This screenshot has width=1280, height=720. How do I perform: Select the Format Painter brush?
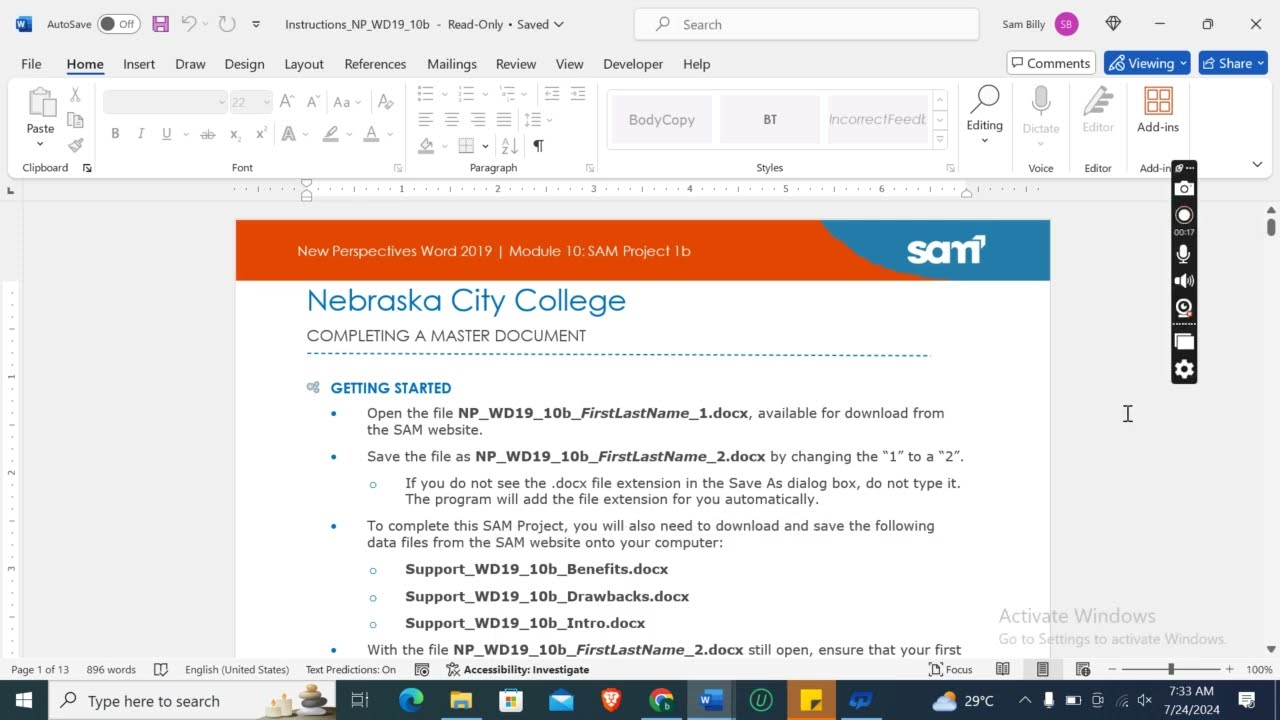(75, 145)
